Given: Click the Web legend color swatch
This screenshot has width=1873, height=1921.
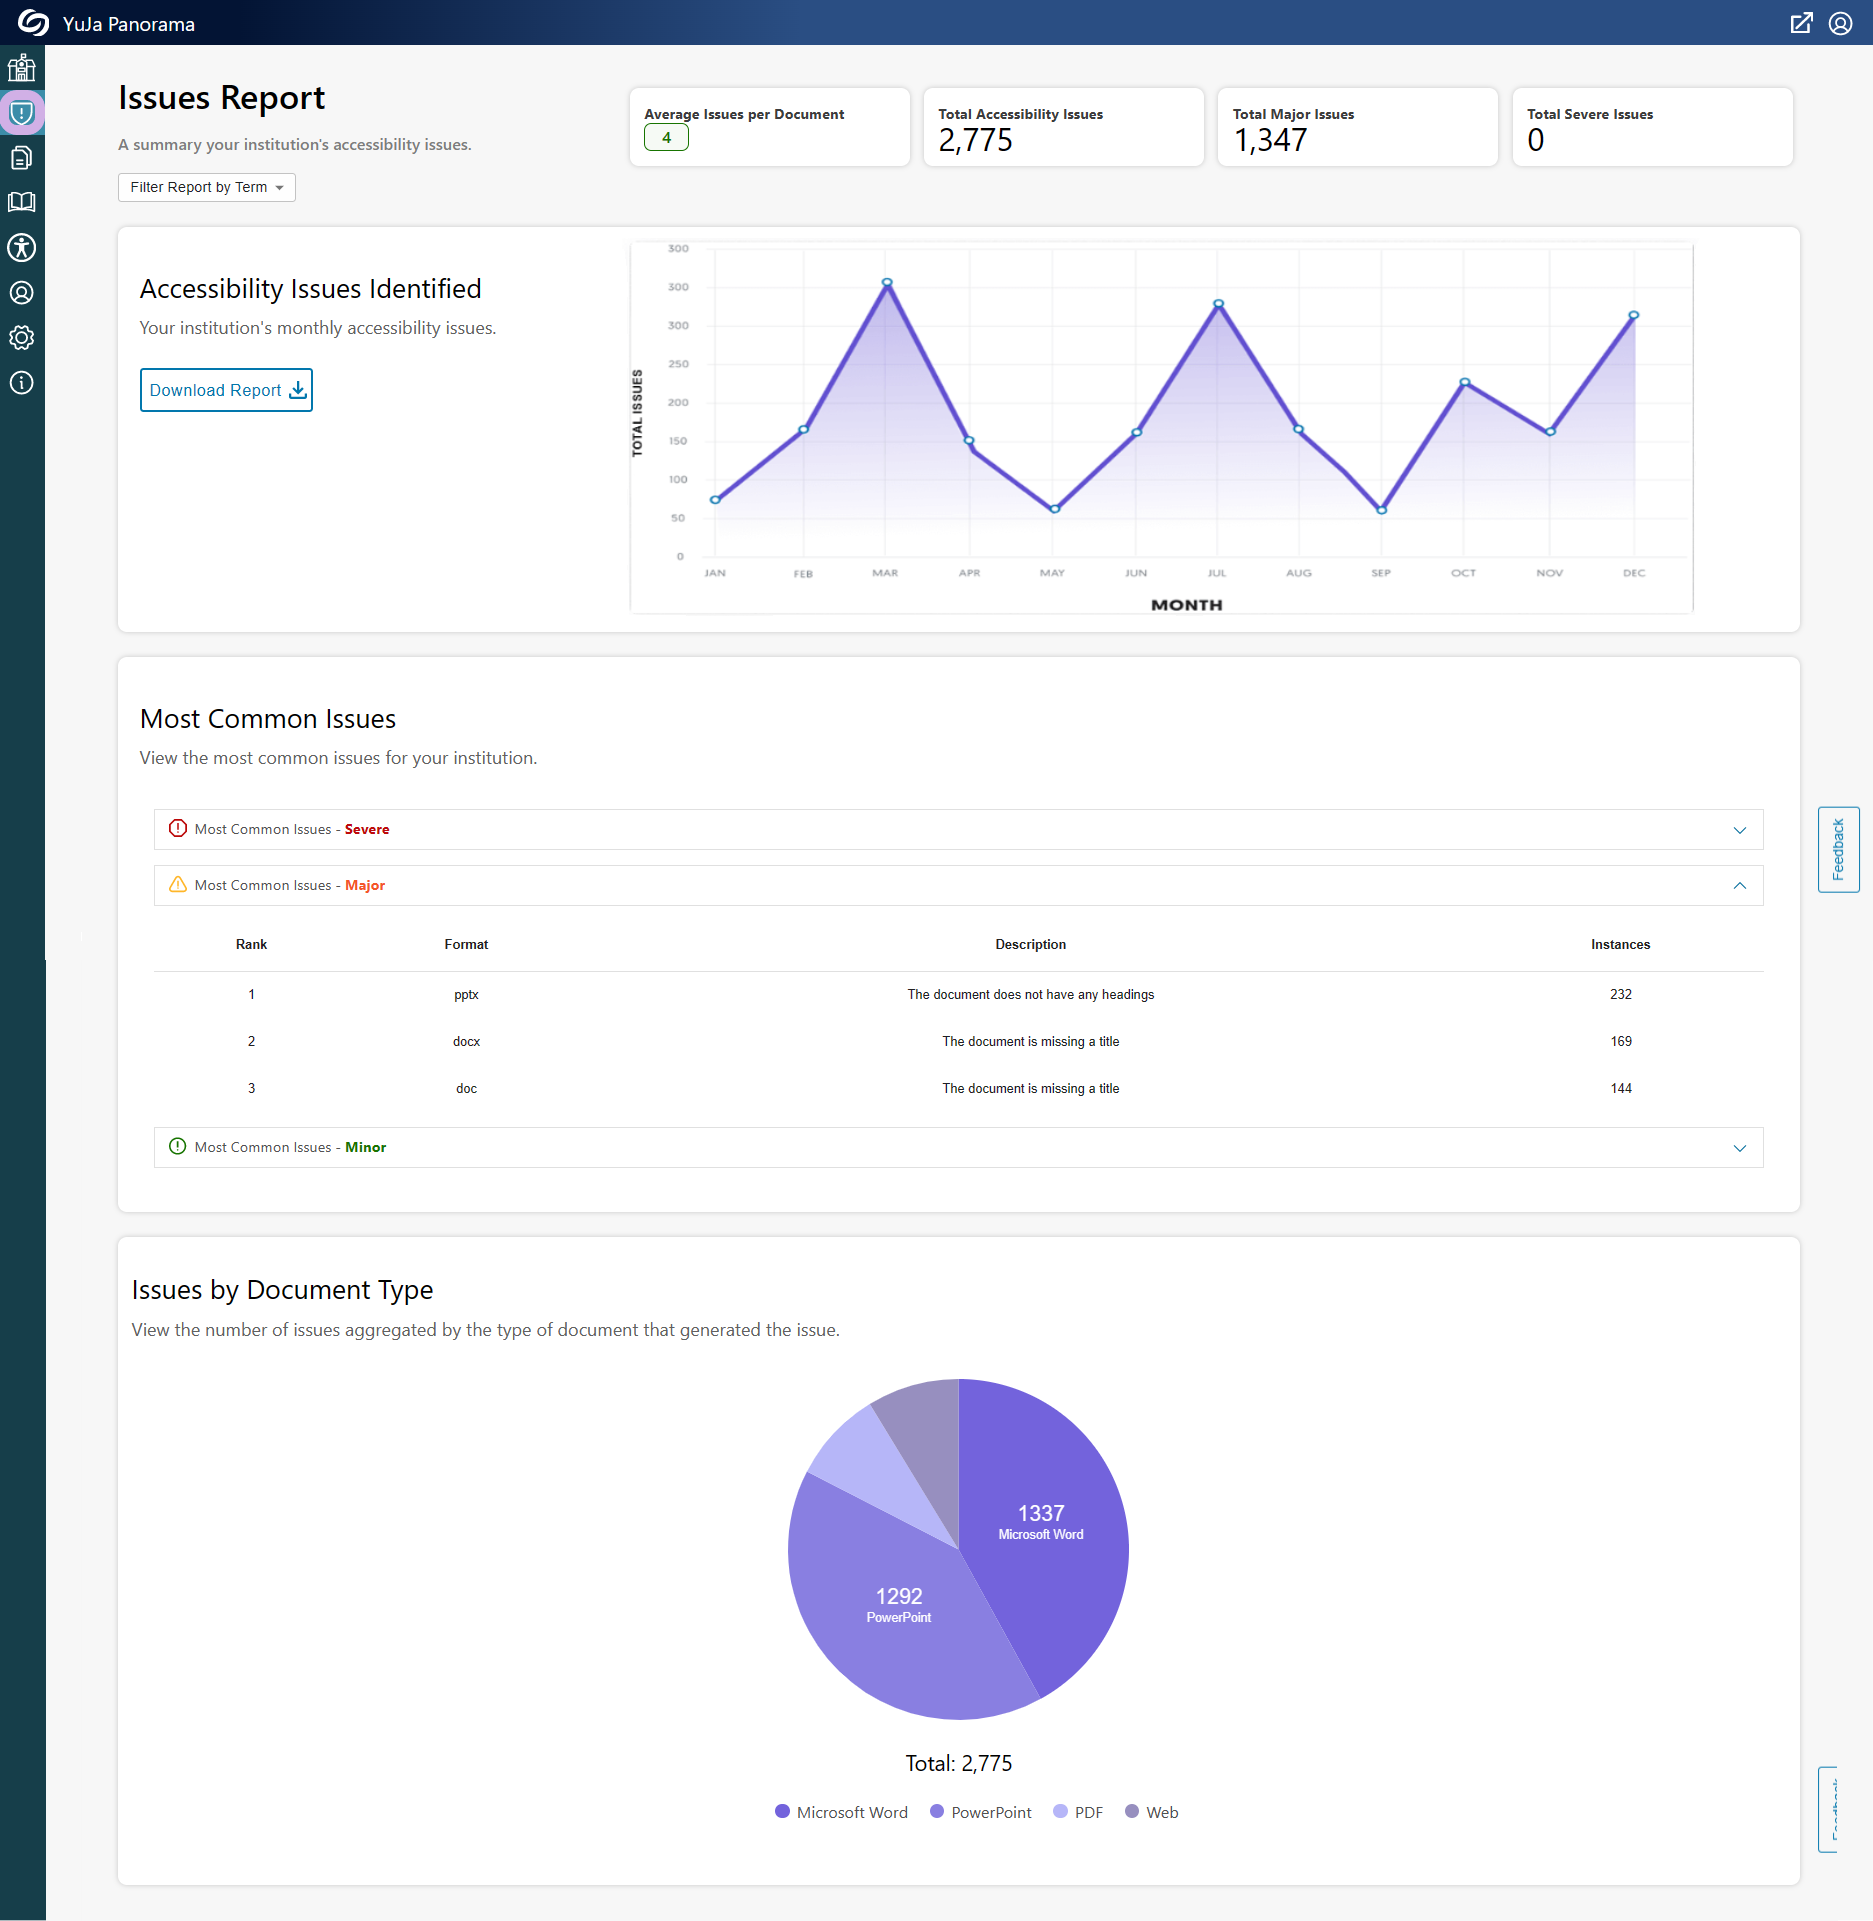Looking at the screenshot, I should [1132, 1812].
